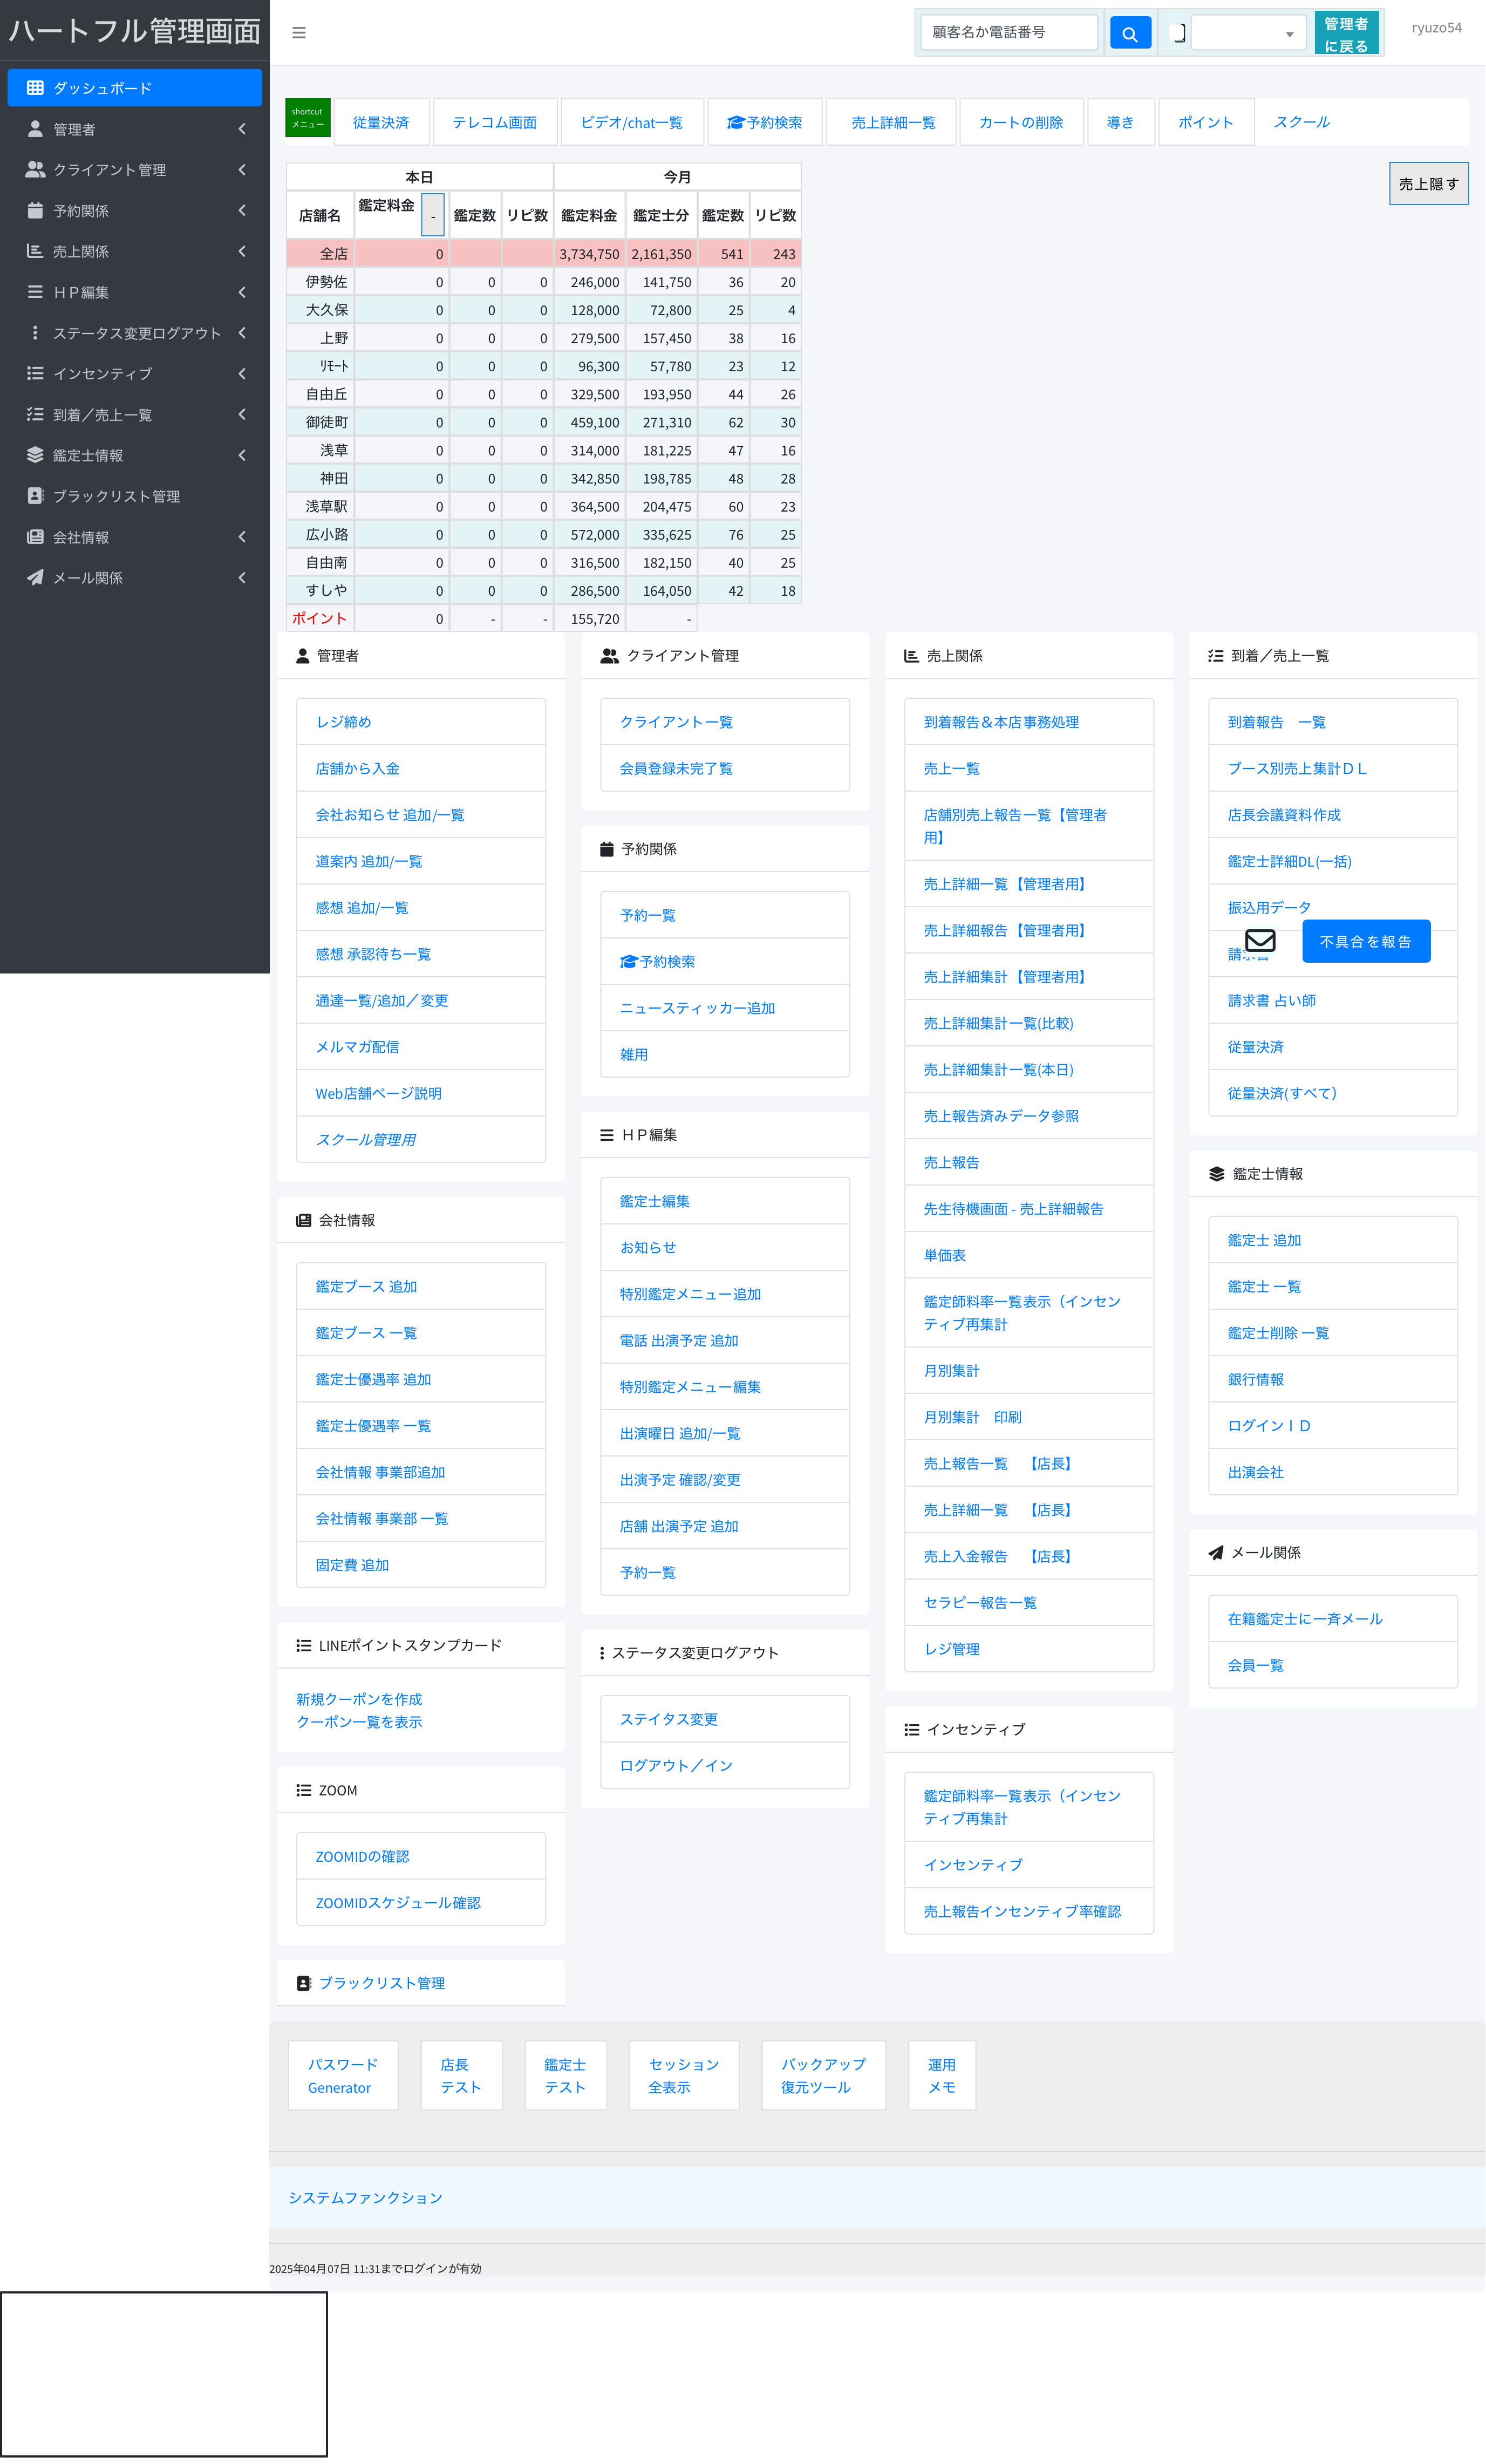This screenshot has height=2464, width=1486.
Task: Open the ブラックリスト管理 sidebar item
Action: (116, 496)
